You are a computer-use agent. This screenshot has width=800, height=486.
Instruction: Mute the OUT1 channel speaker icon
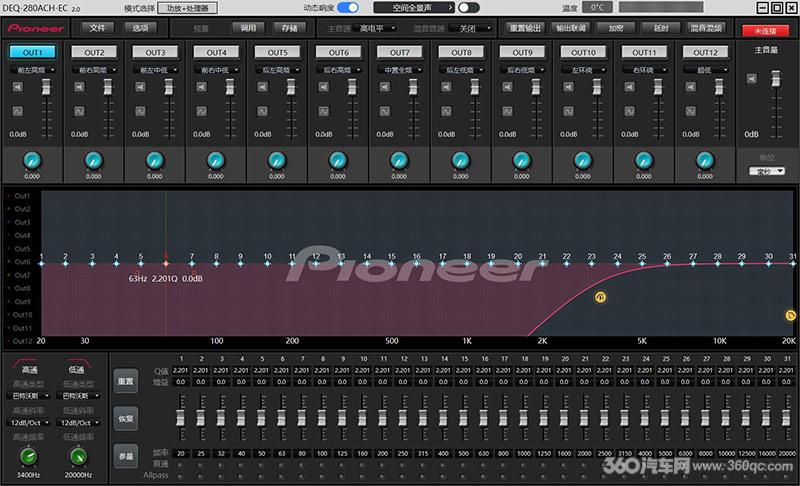(18, 87)
